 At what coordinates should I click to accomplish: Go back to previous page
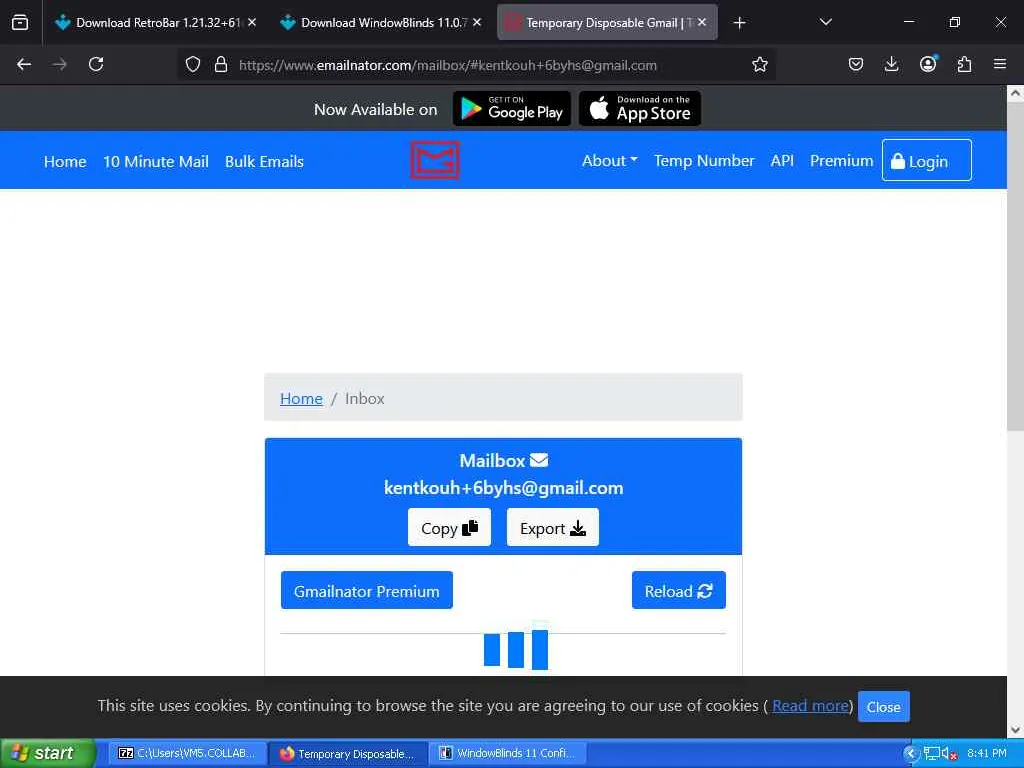click(24, 64)
